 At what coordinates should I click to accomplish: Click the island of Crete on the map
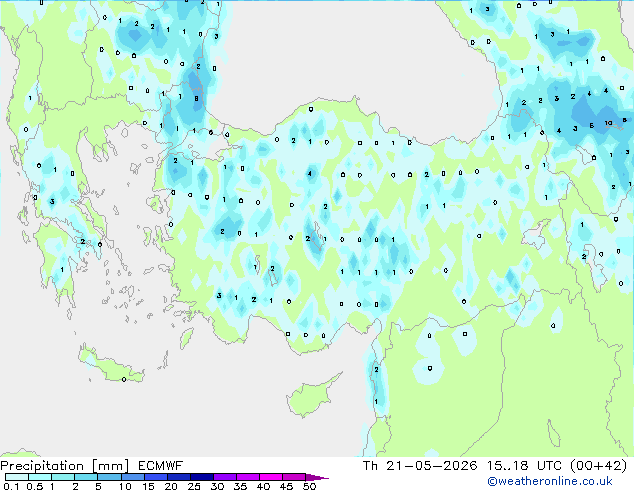(109, 366)
